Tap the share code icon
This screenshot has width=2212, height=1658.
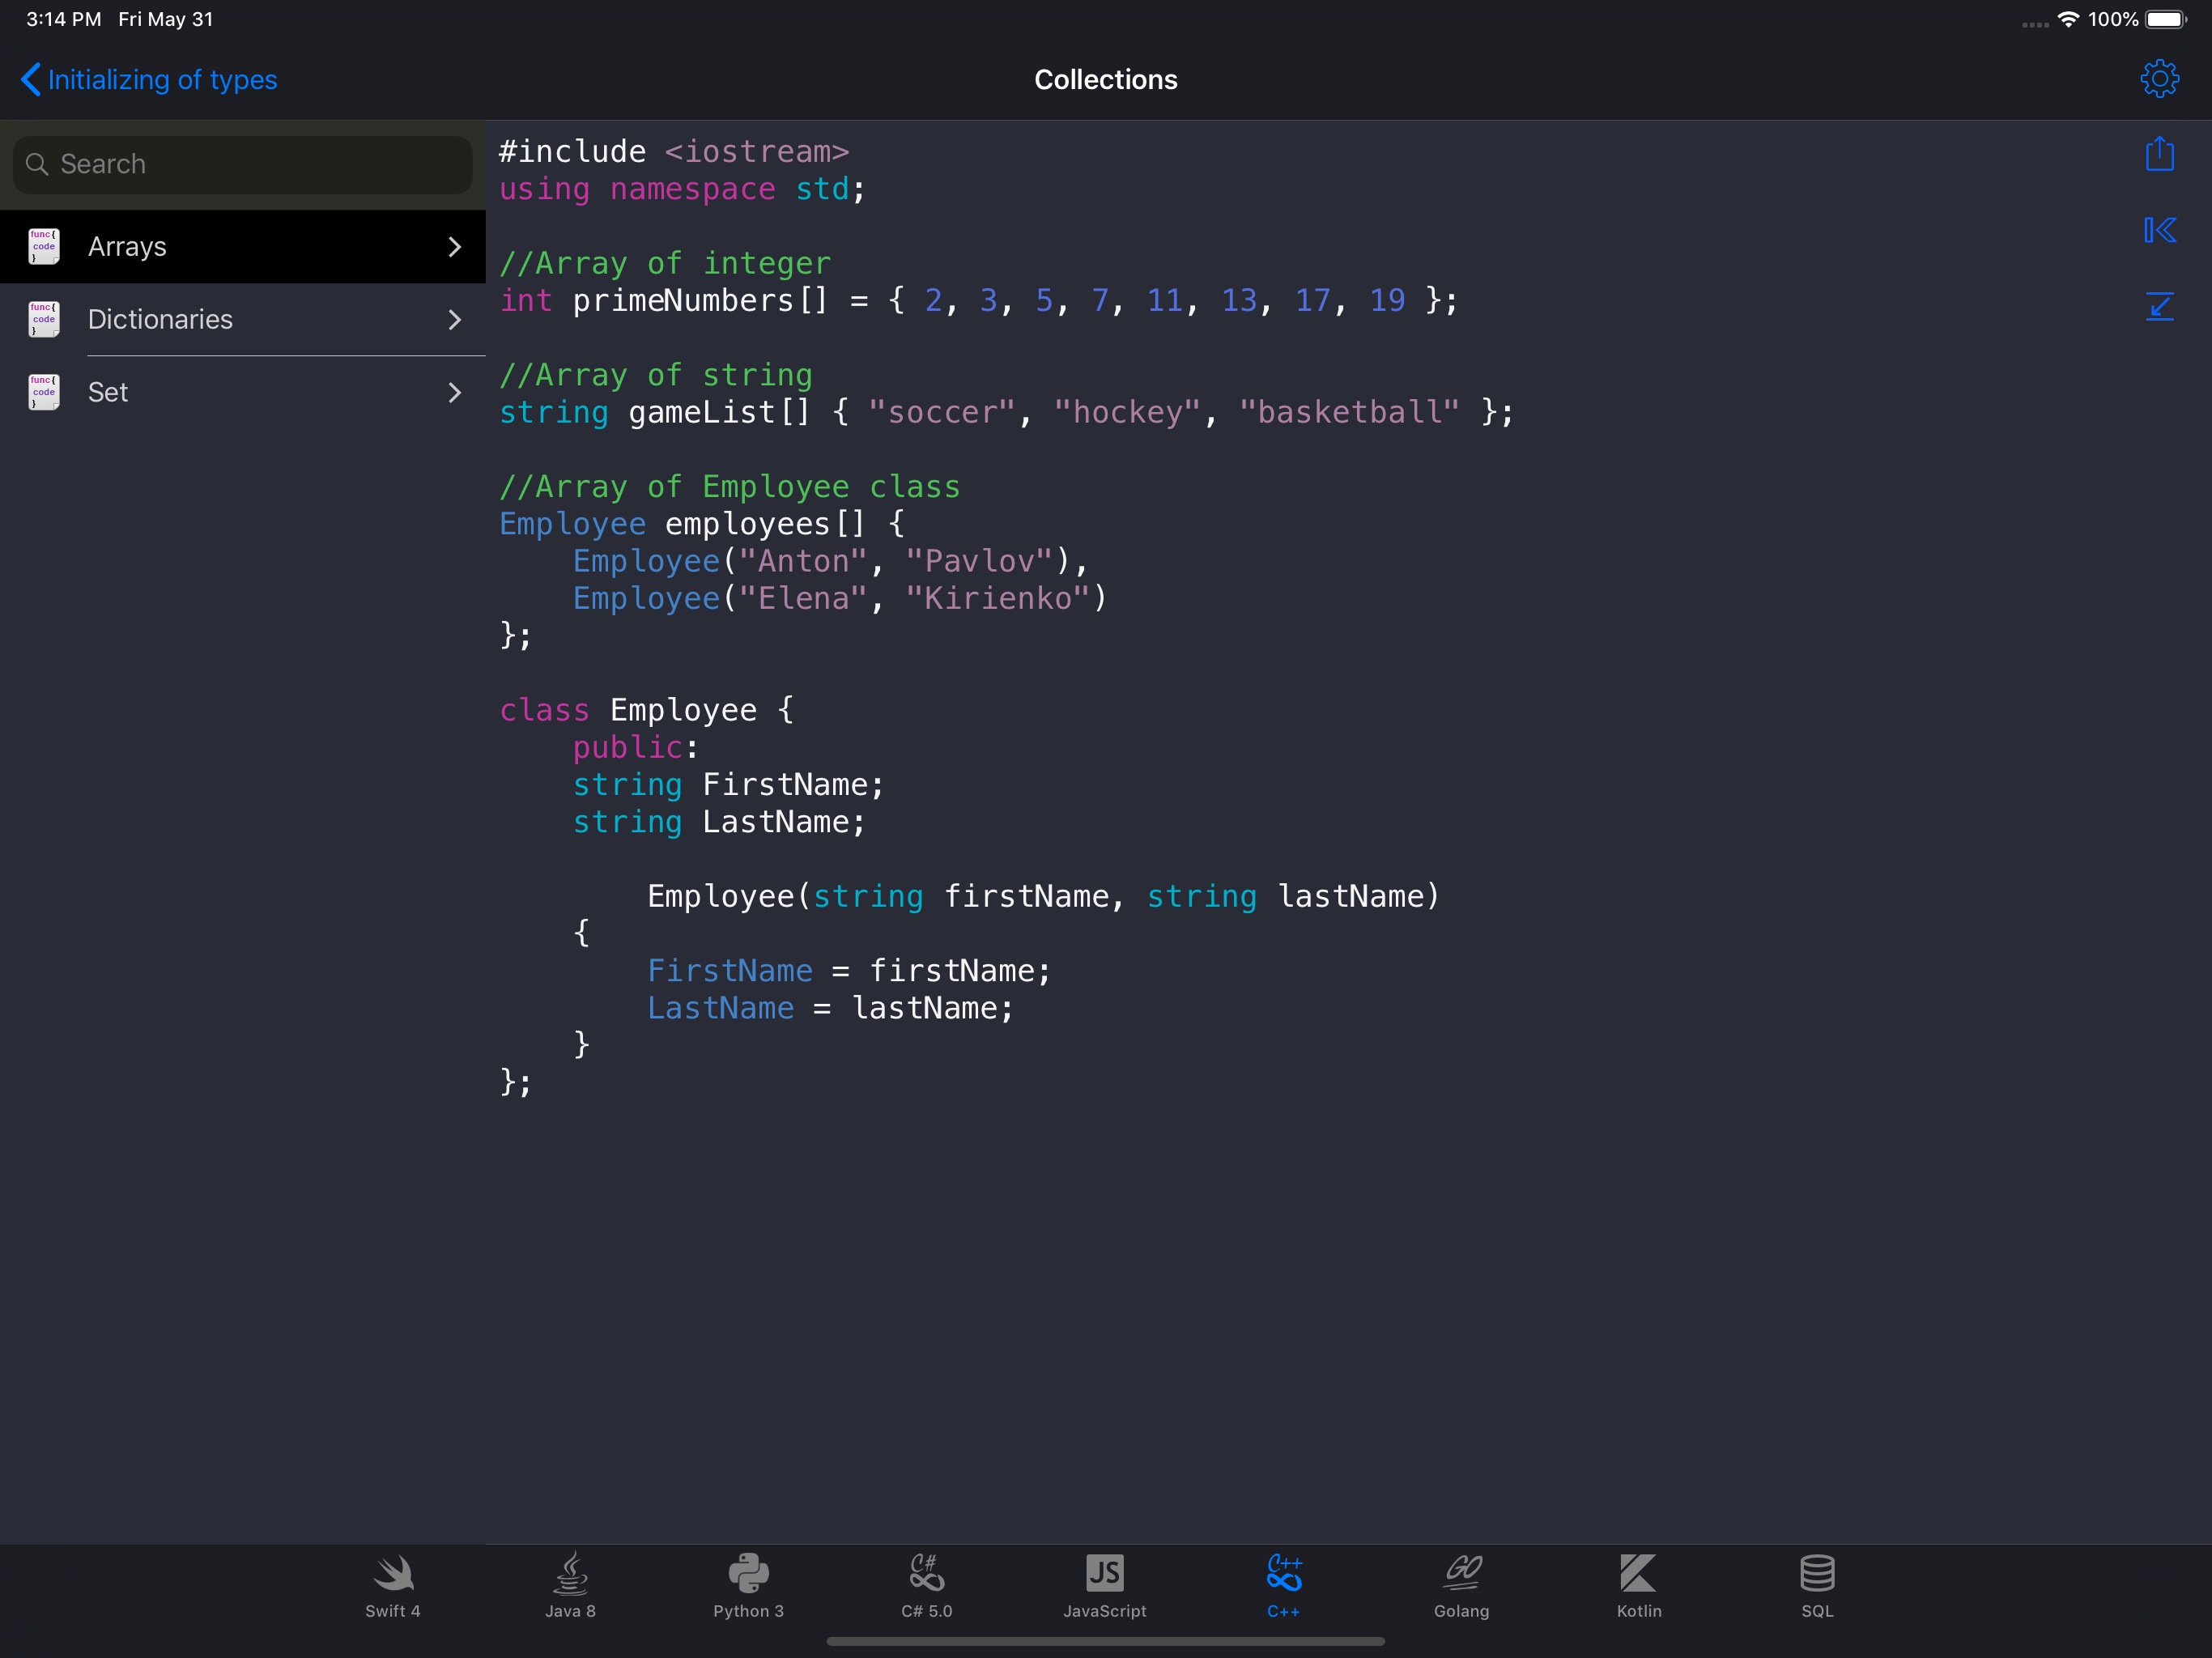pyautogui.click(x=2159, y=154)
